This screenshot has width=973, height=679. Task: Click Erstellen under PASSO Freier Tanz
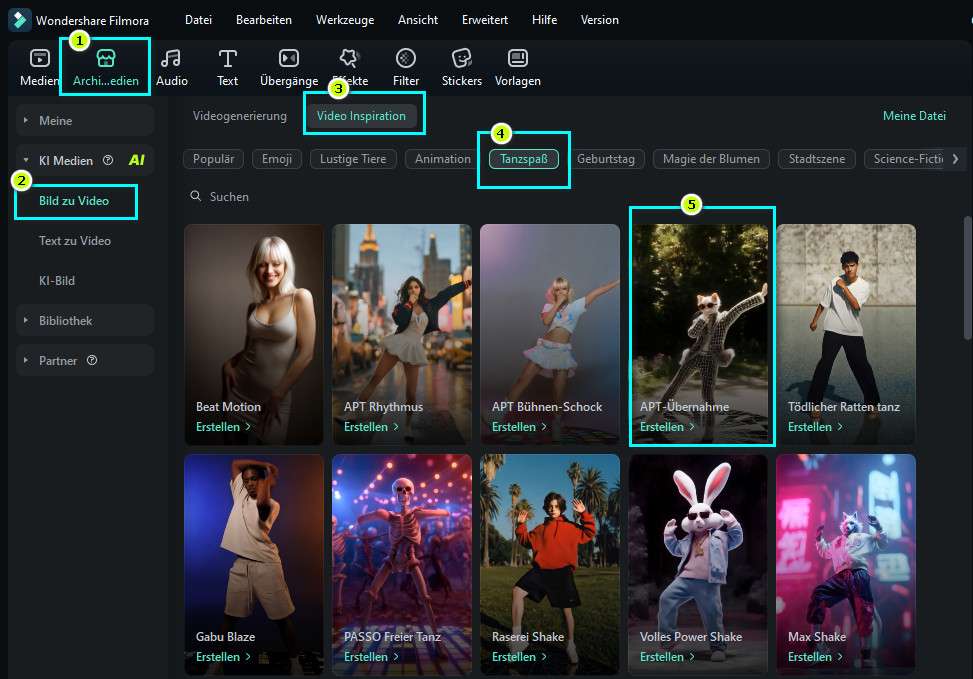[371, 657]
